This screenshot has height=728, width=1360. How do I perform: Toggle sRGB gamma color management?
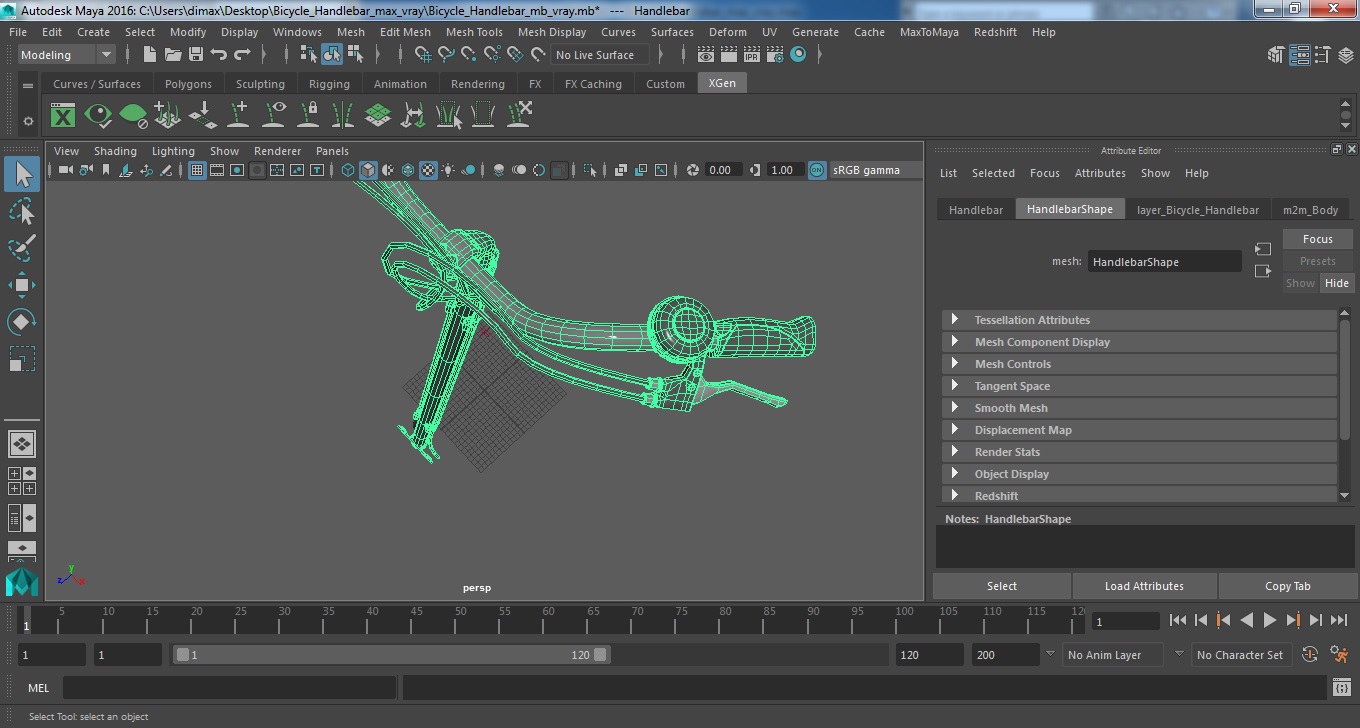817,170
